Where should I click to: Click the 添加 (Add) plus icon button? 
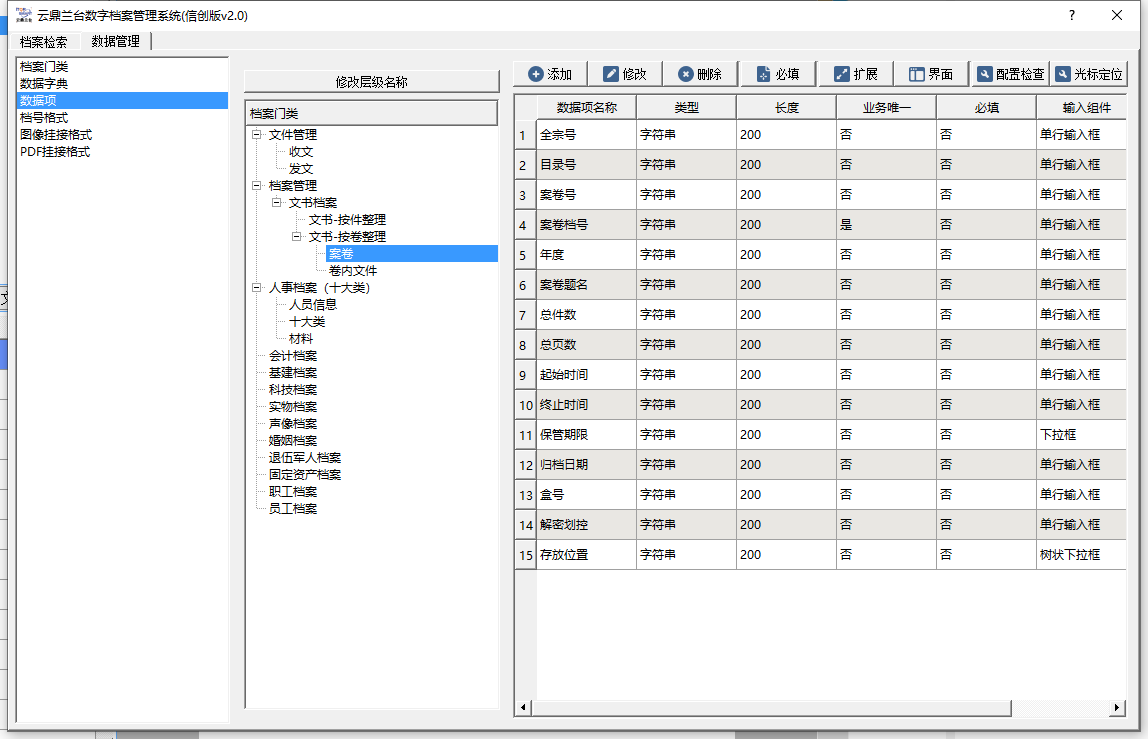[550, 74]
